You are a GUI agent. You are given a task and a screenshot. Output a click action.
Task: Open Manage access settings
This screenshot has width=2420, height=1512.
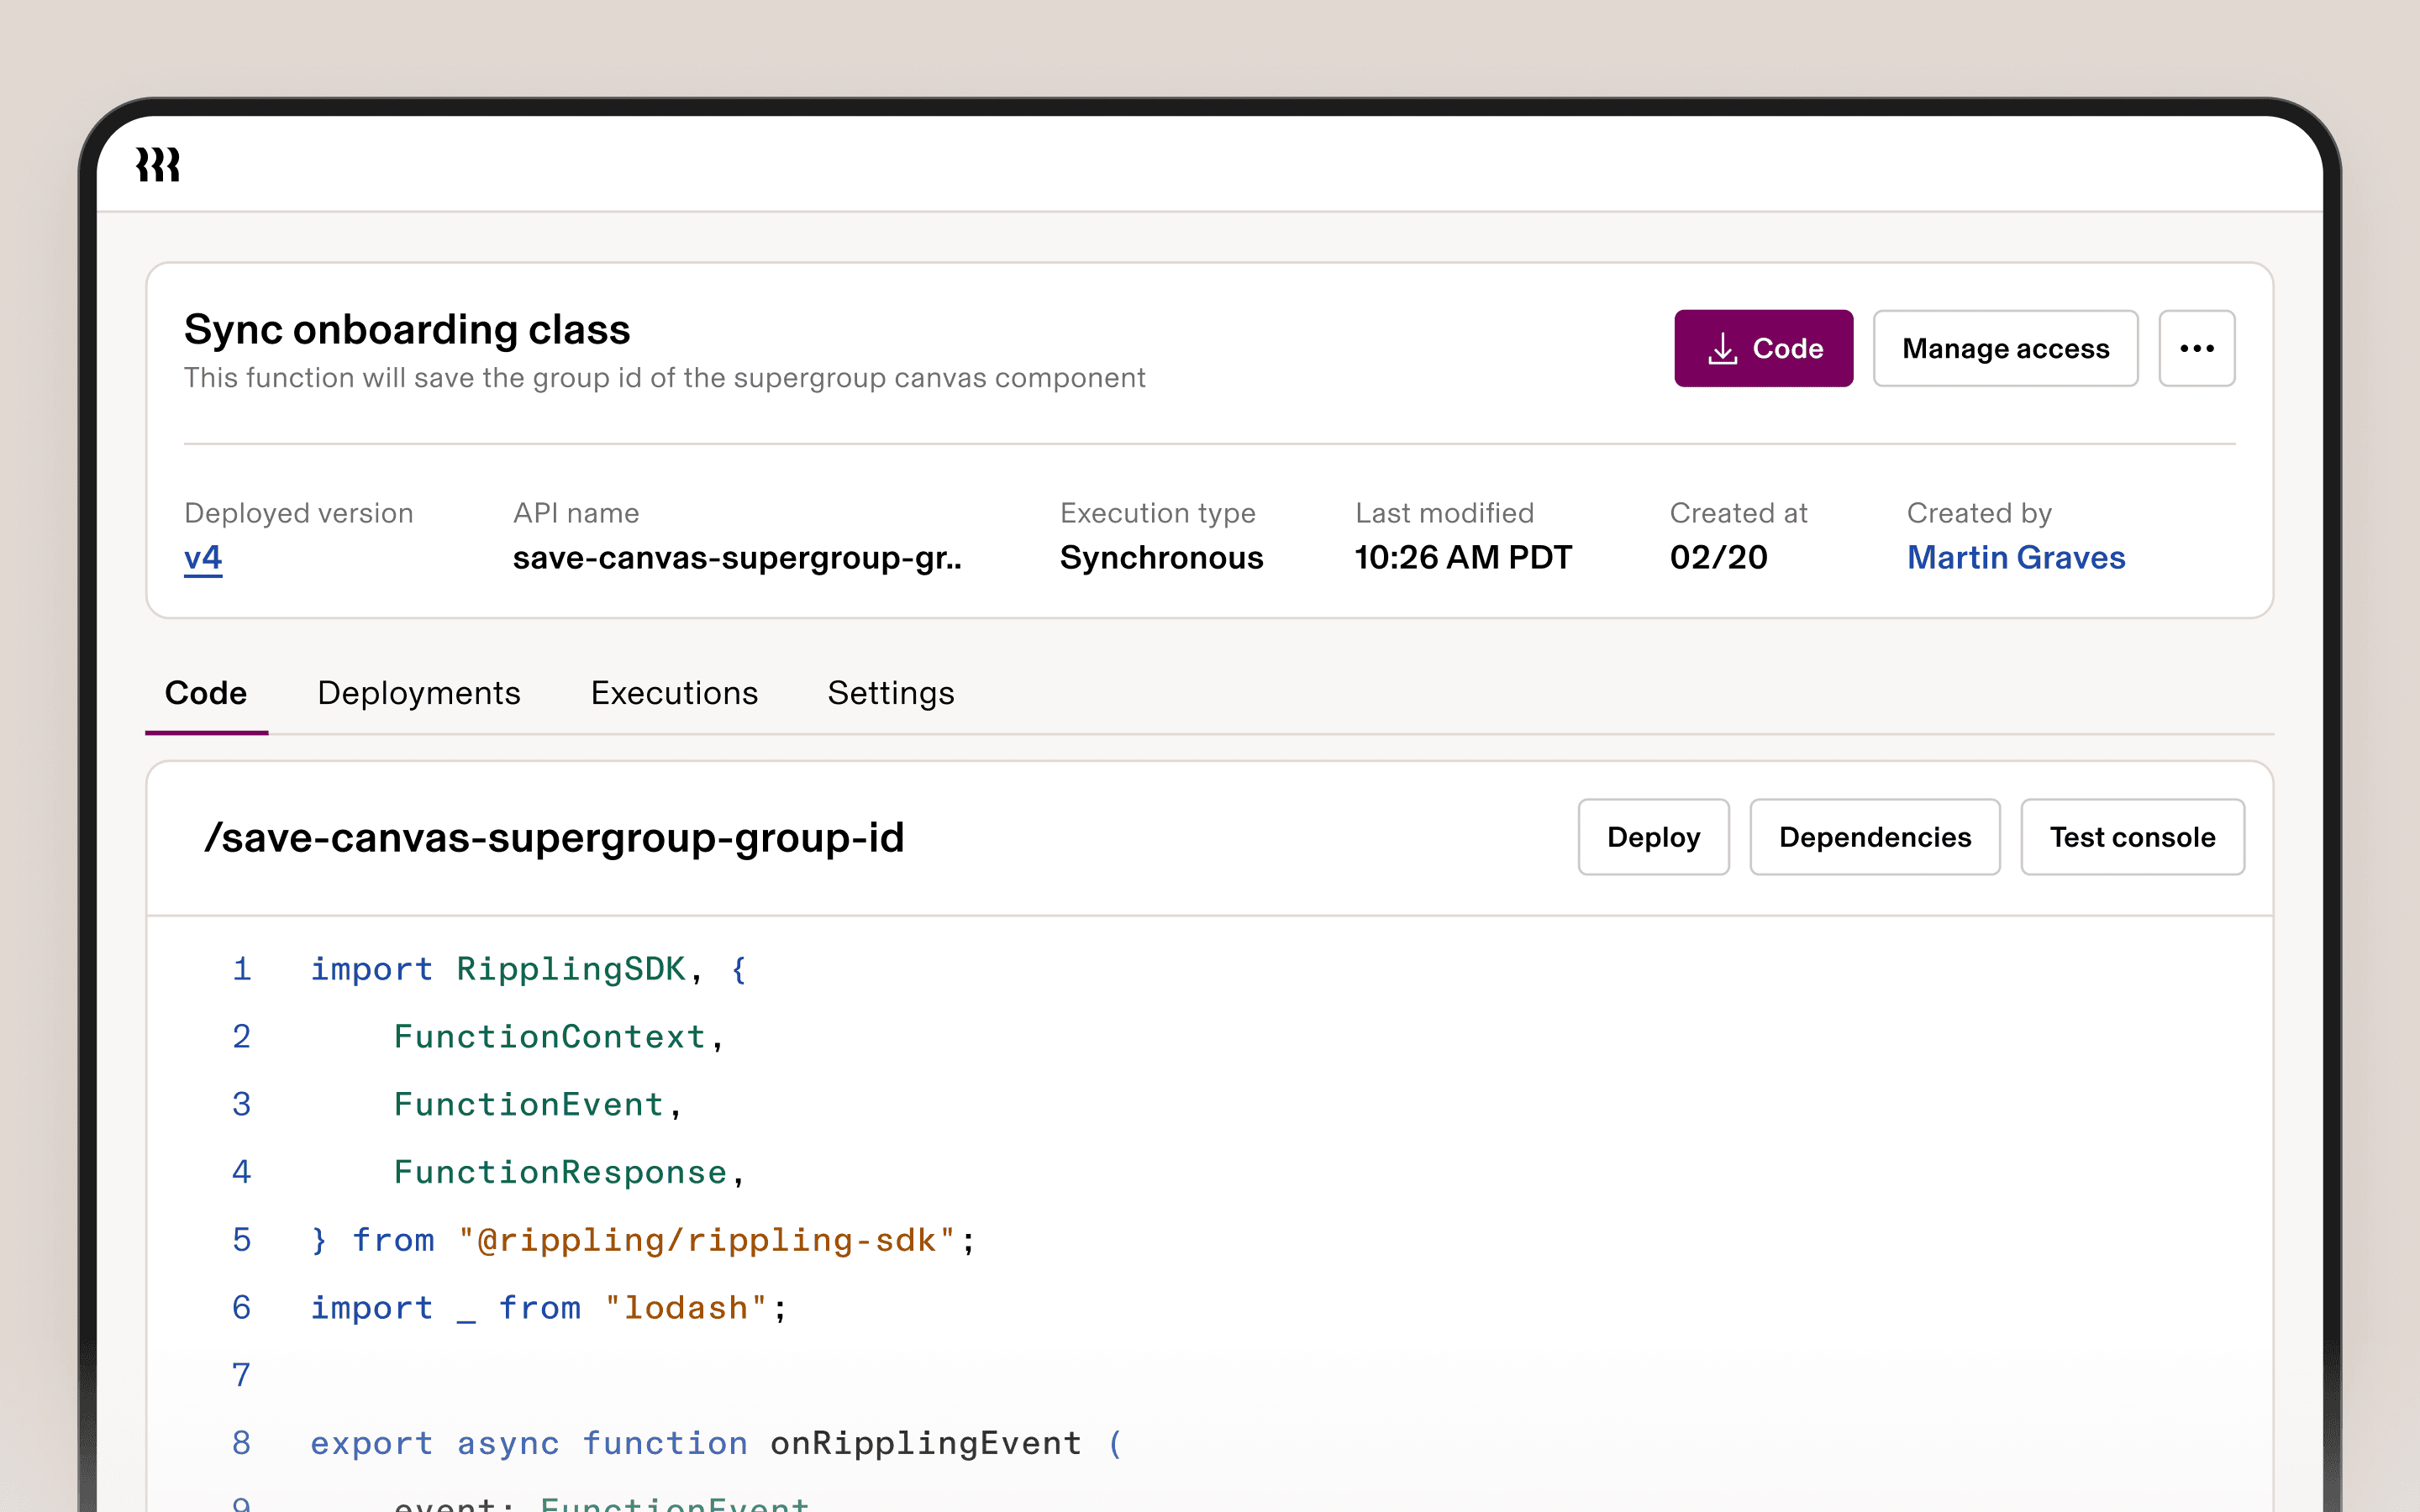pos(2005,348)
